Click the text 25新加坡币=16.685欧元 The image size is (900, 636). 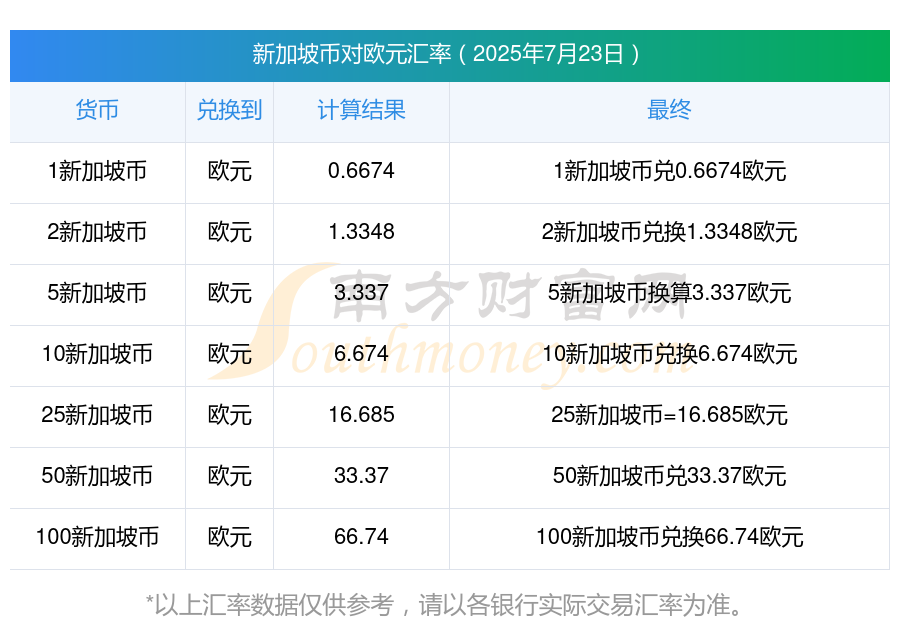click(x=669, y=414)
